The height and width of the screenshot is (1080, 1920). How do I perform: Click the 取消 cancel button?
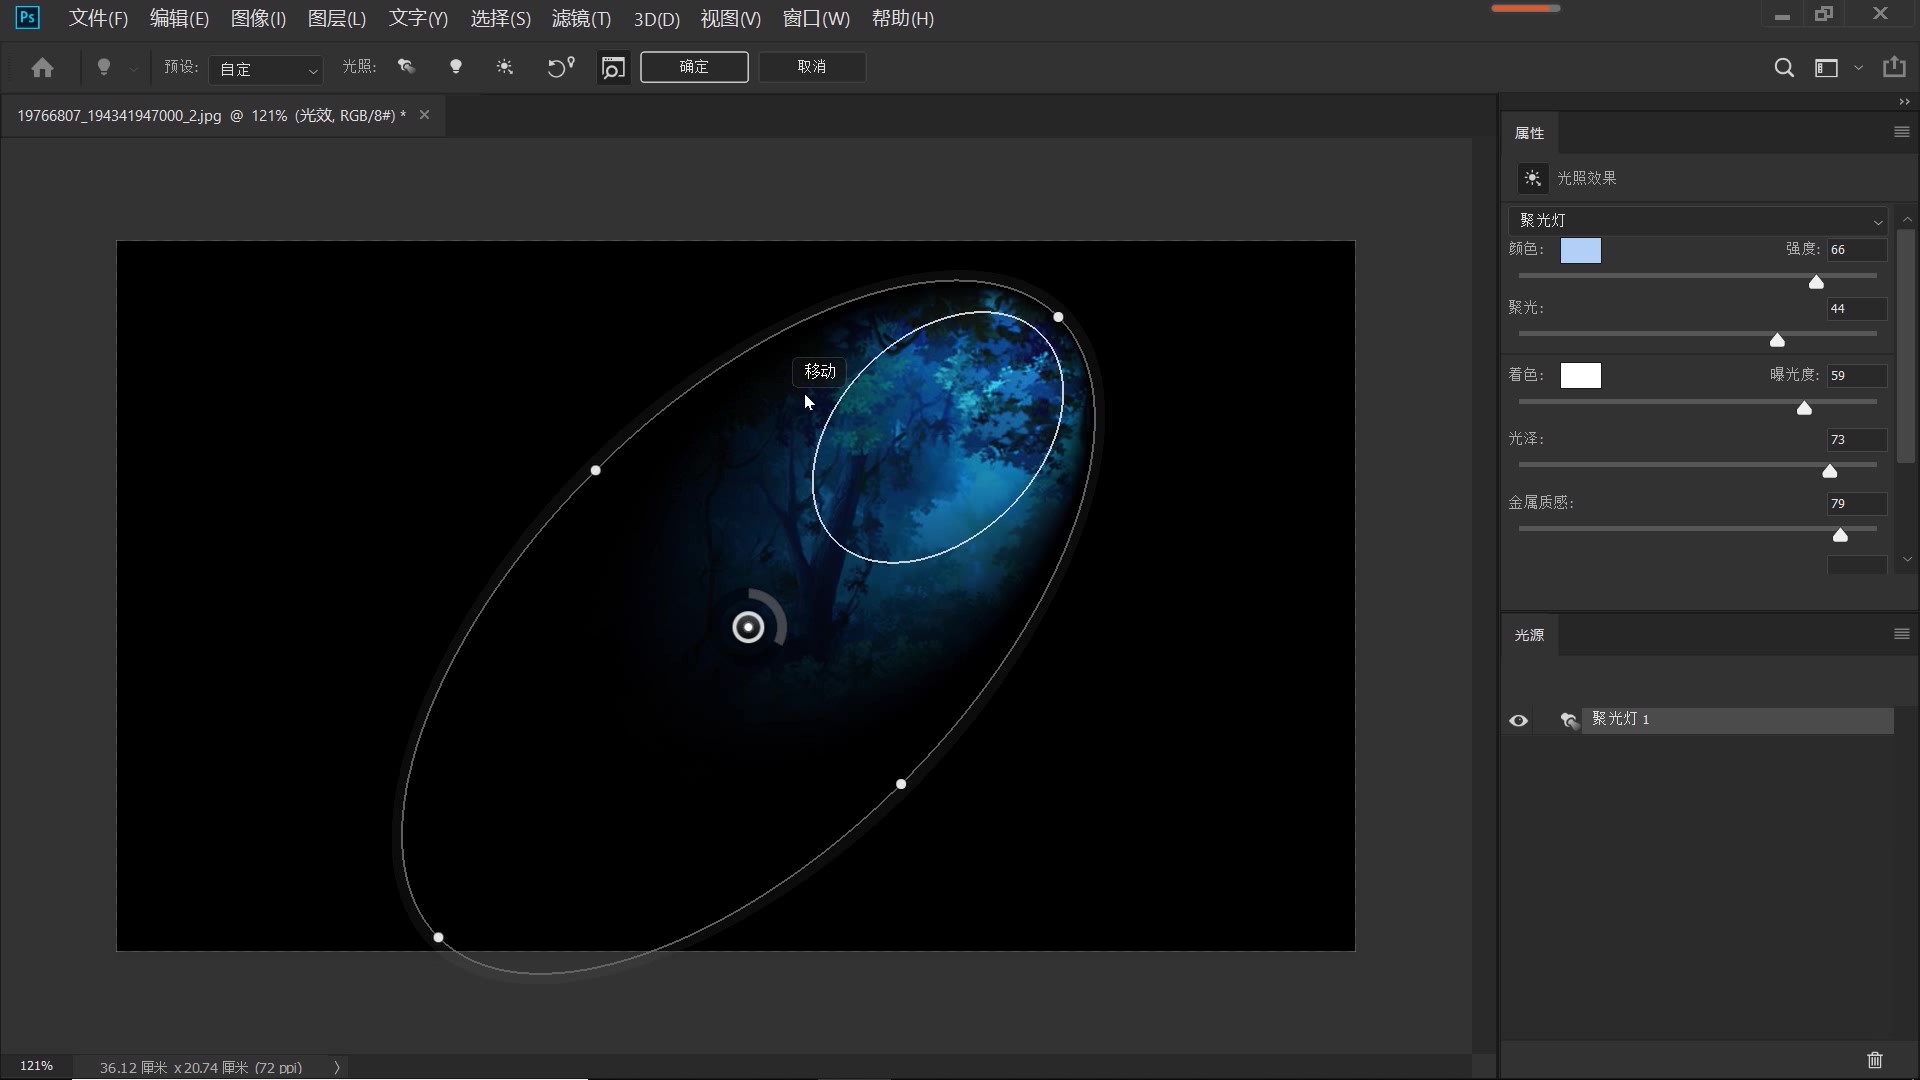812,67
